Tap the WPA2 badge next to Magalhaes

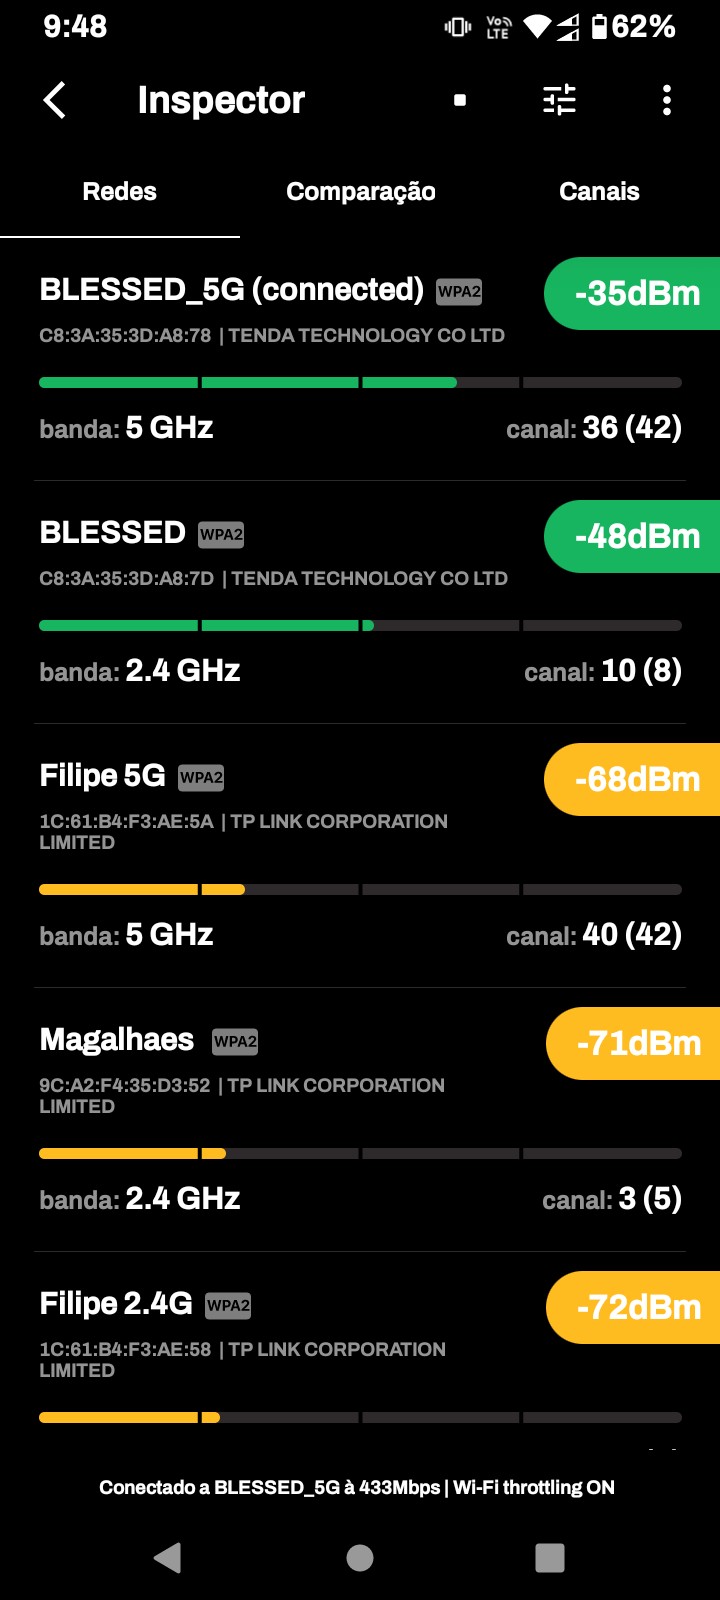(235, 1042)
